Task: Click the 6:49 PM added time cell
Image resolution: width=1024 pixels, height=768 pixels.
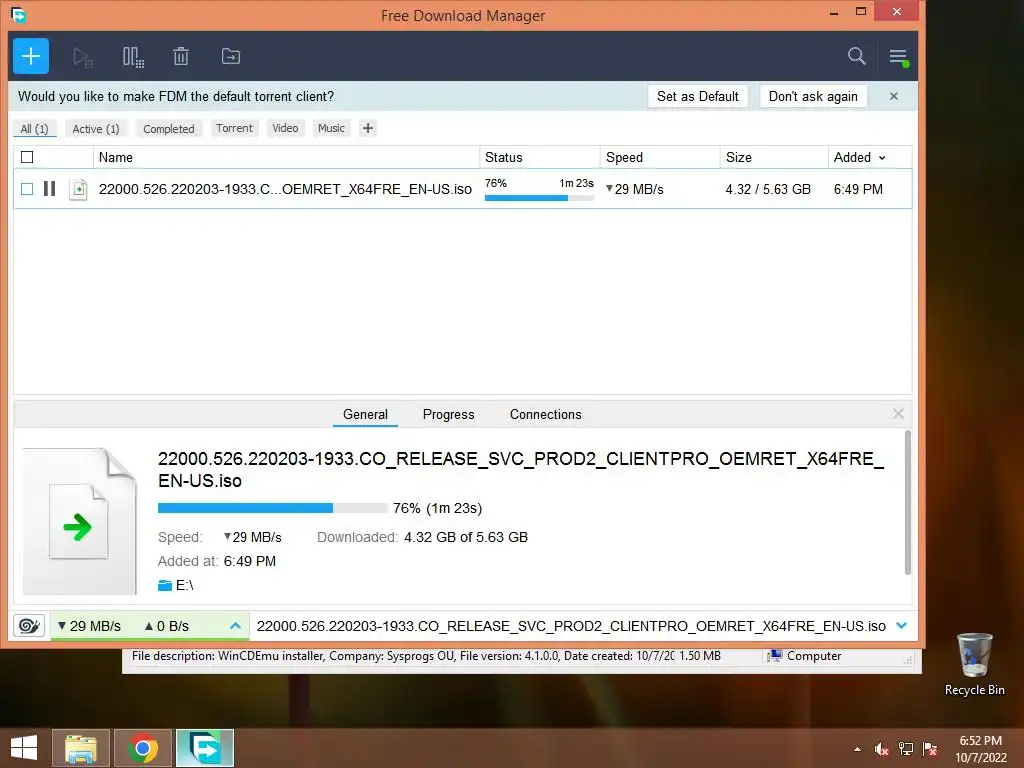Action: [858, 189]
